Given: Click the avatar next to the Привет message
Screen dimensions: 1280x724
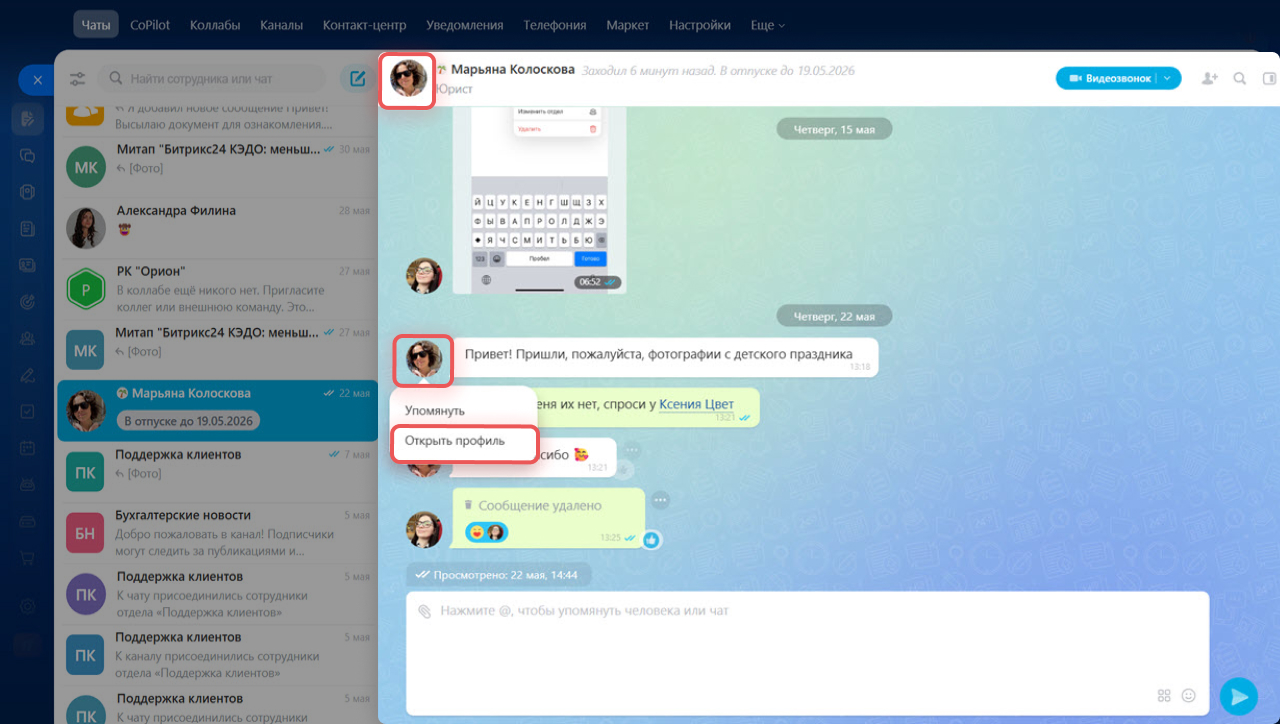Looking at the screenshot, I should pos(423,358).
